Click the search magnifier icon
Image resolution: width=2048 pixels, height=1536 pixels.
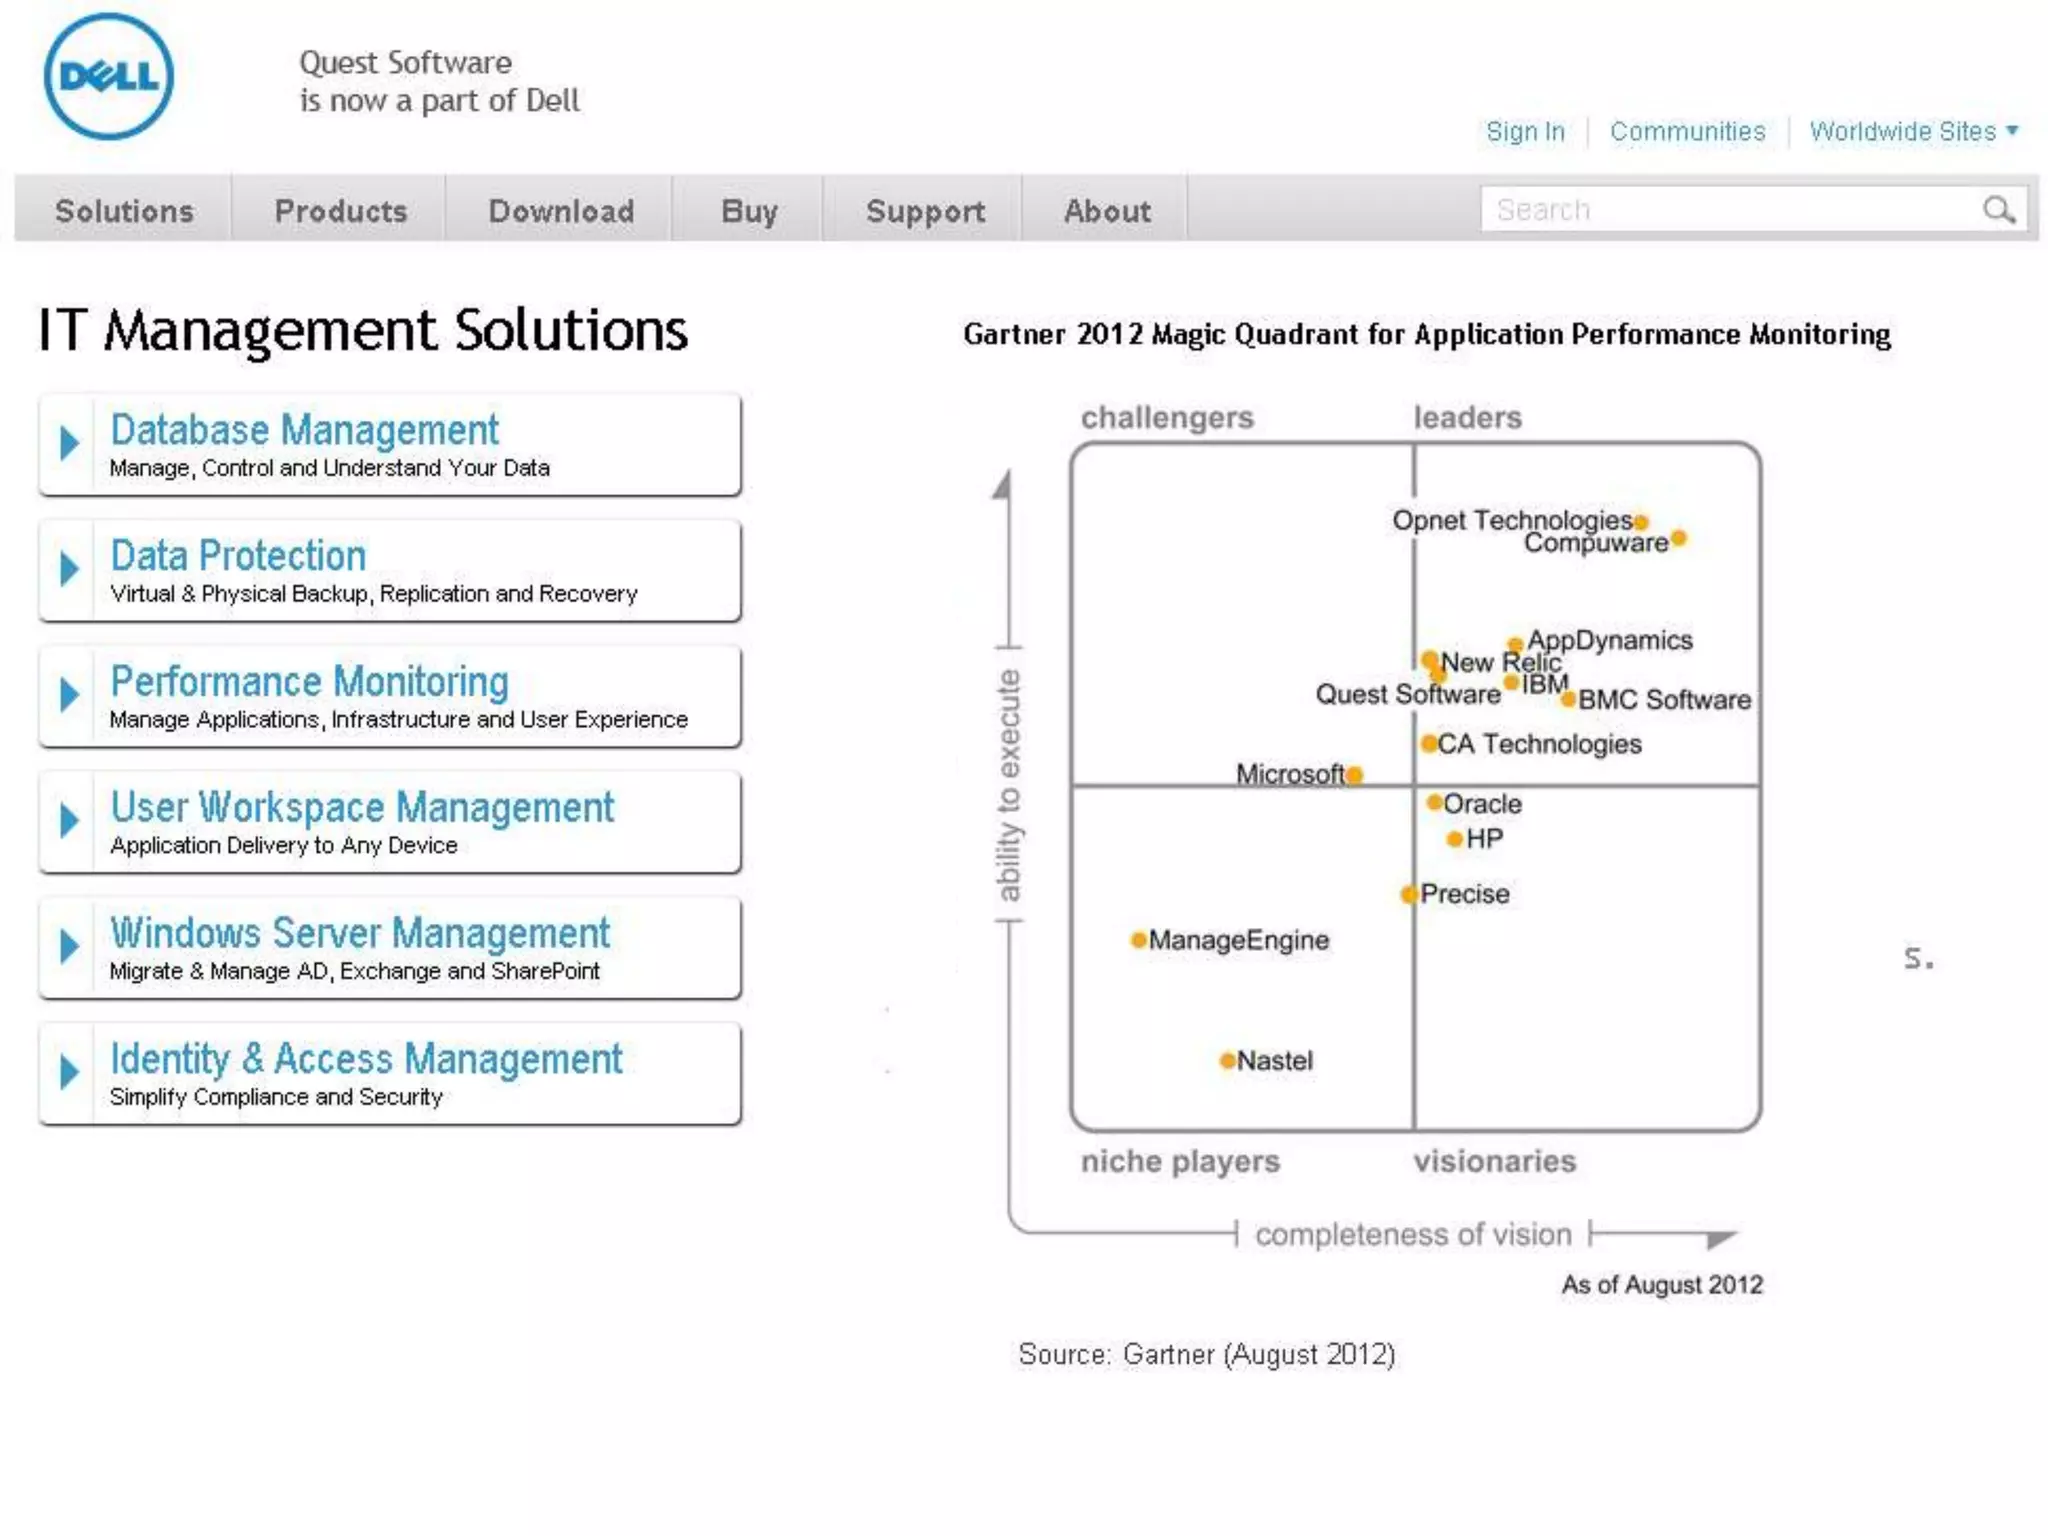(1998, 210)
